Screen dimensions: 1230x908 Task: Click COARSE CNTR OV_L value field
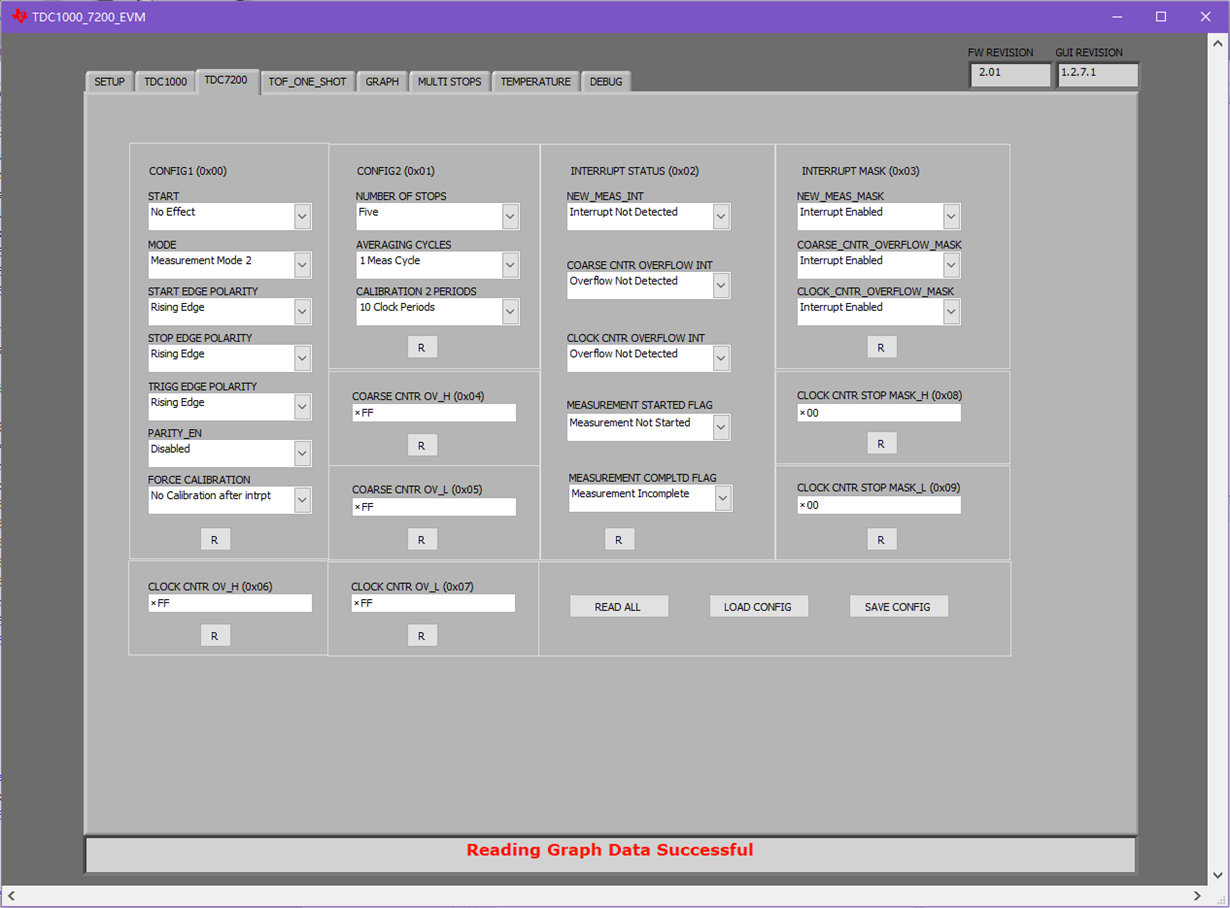[434, 507]
